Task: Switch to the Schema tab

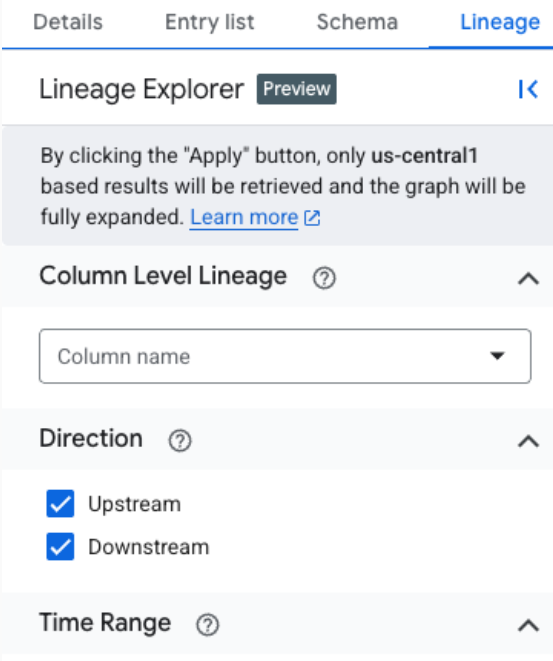Action: [357, 22]
